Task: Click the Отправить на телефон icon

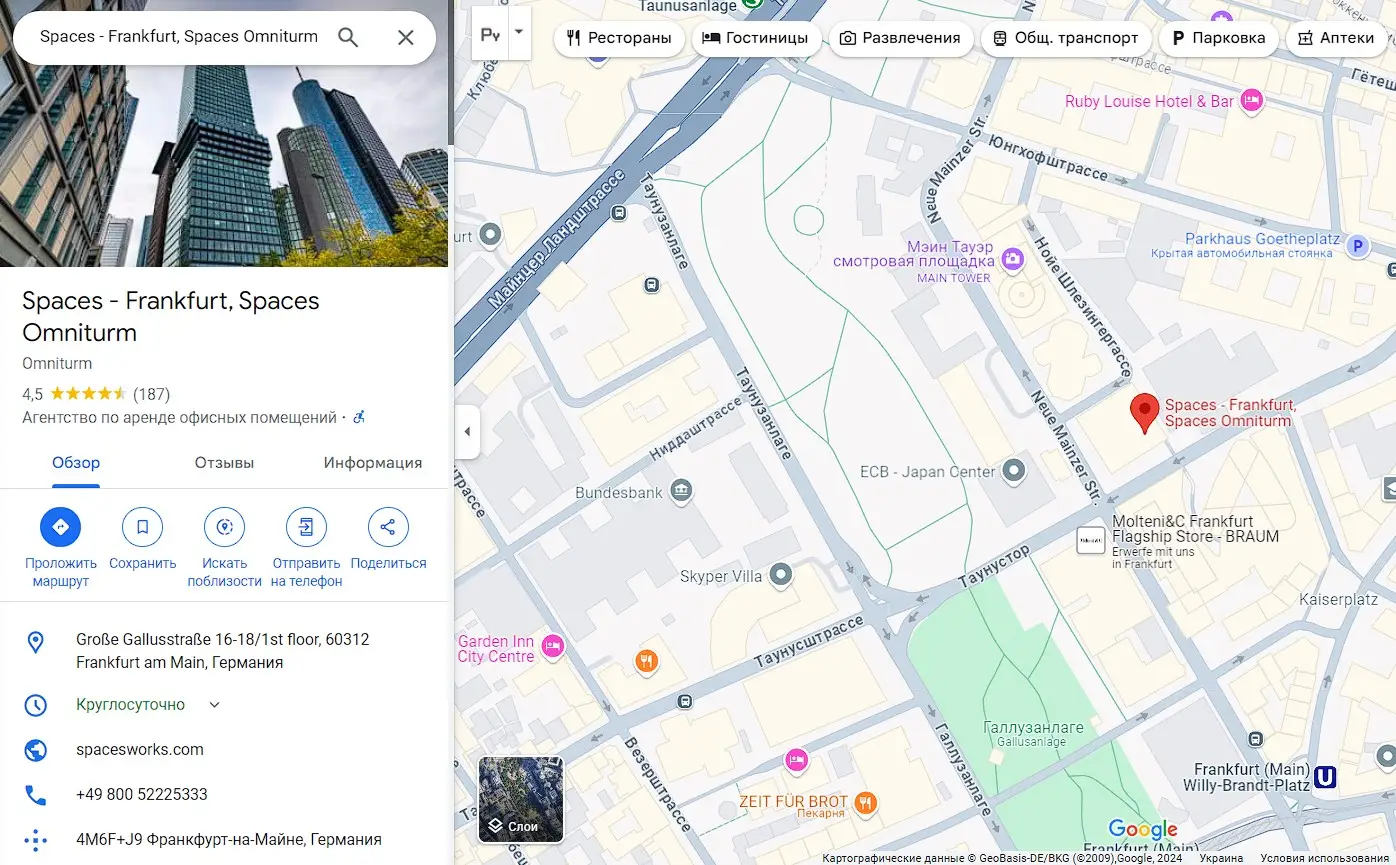Action: click(x=306, y=527)
